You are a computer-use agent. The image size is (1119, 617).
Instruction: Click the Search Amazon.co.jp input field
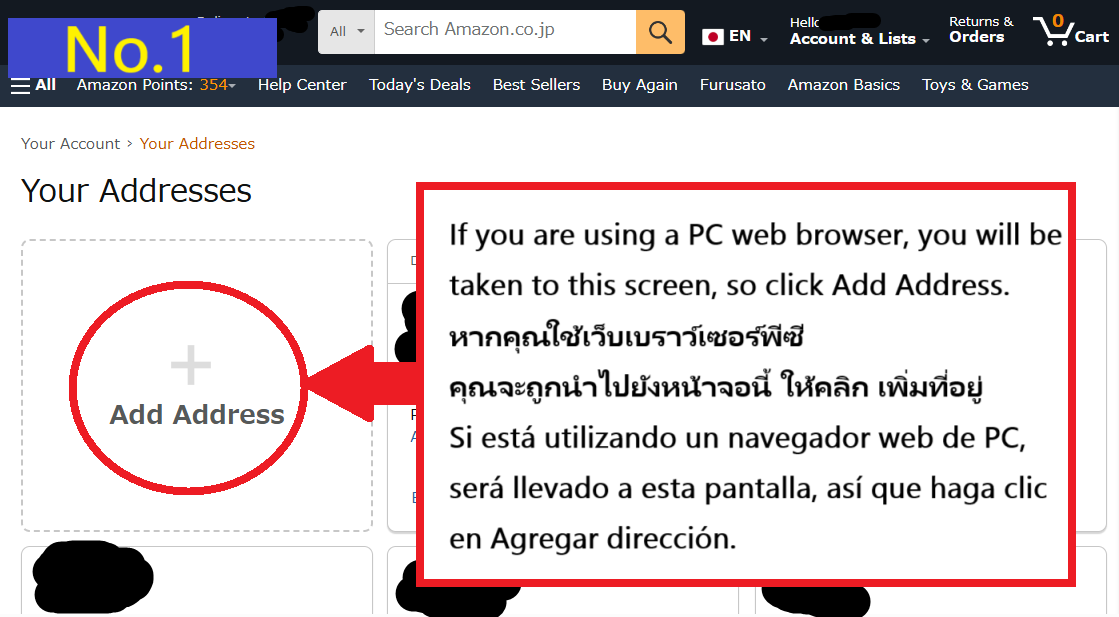pyautogui.click(x=500, y=31)
